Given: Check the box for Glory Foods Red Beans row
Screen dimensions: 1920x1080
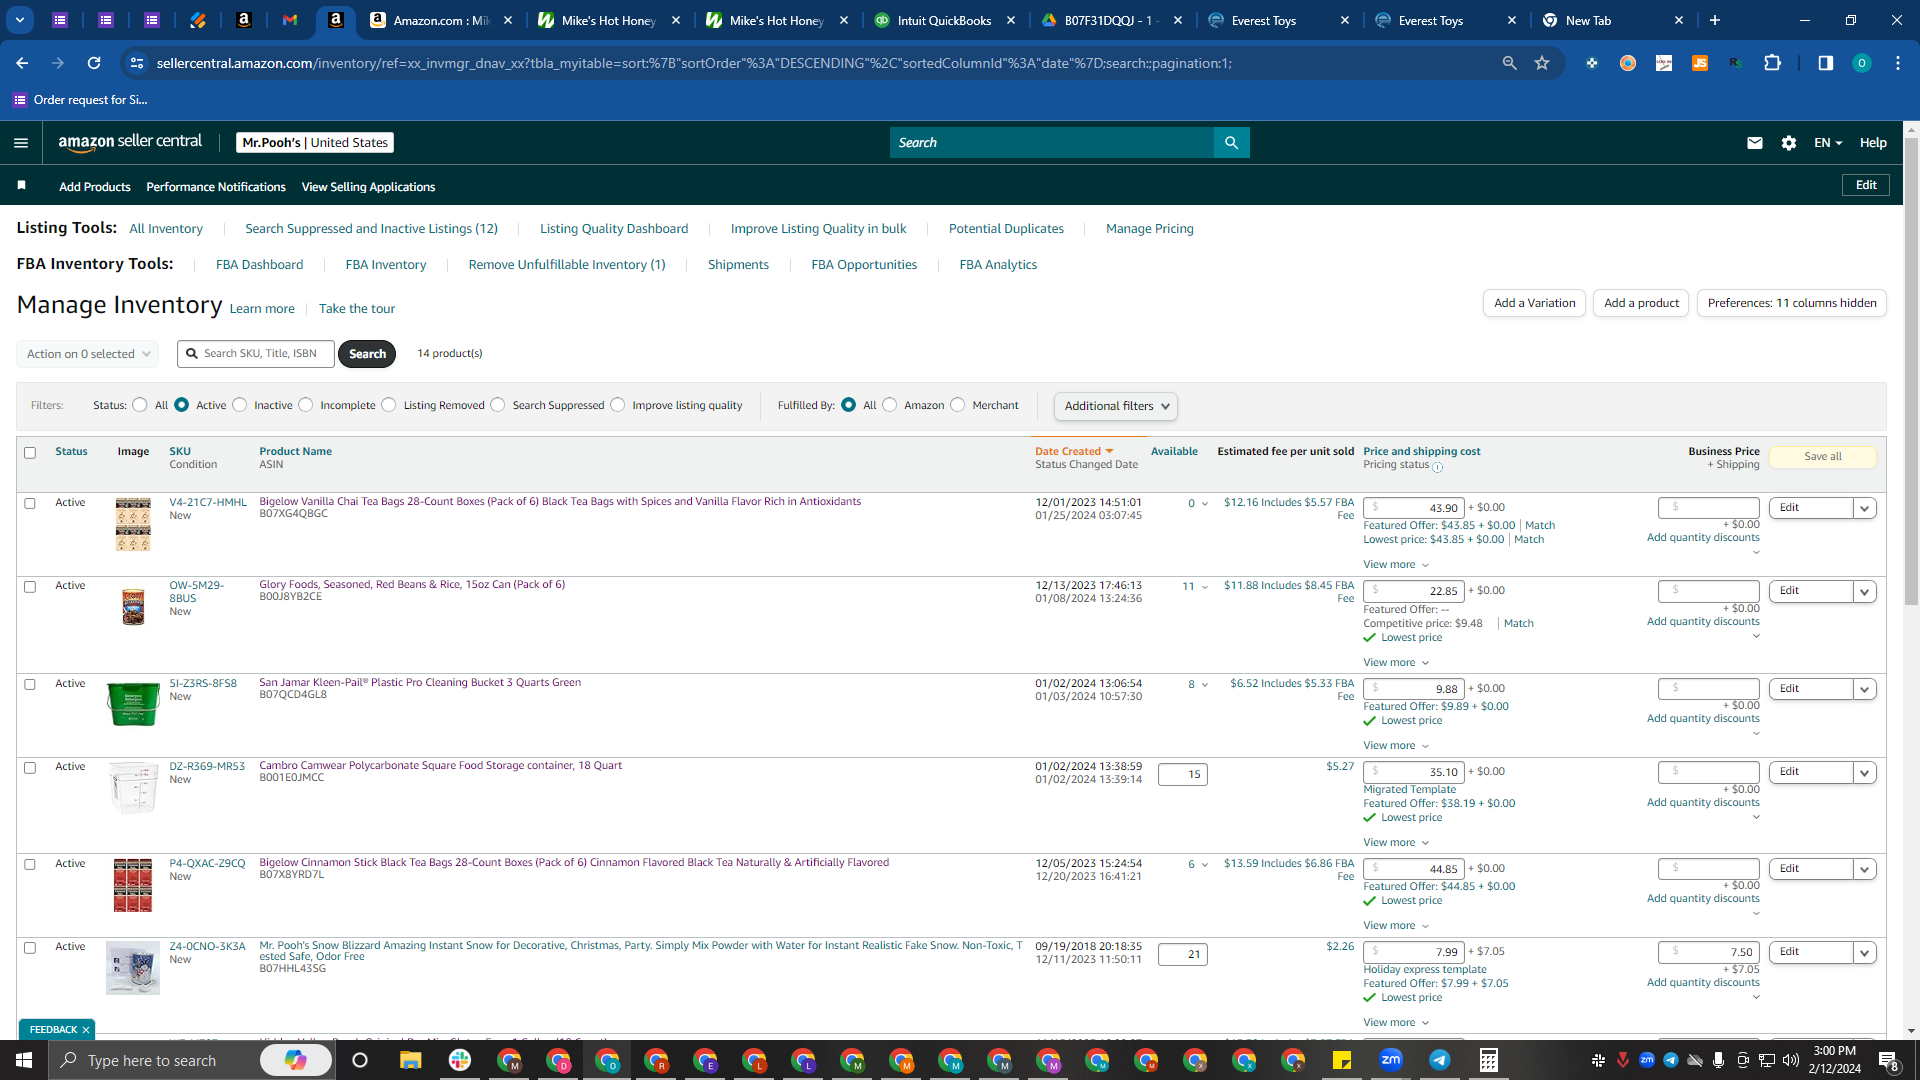Looking at the screenshot, I should 30,587.
